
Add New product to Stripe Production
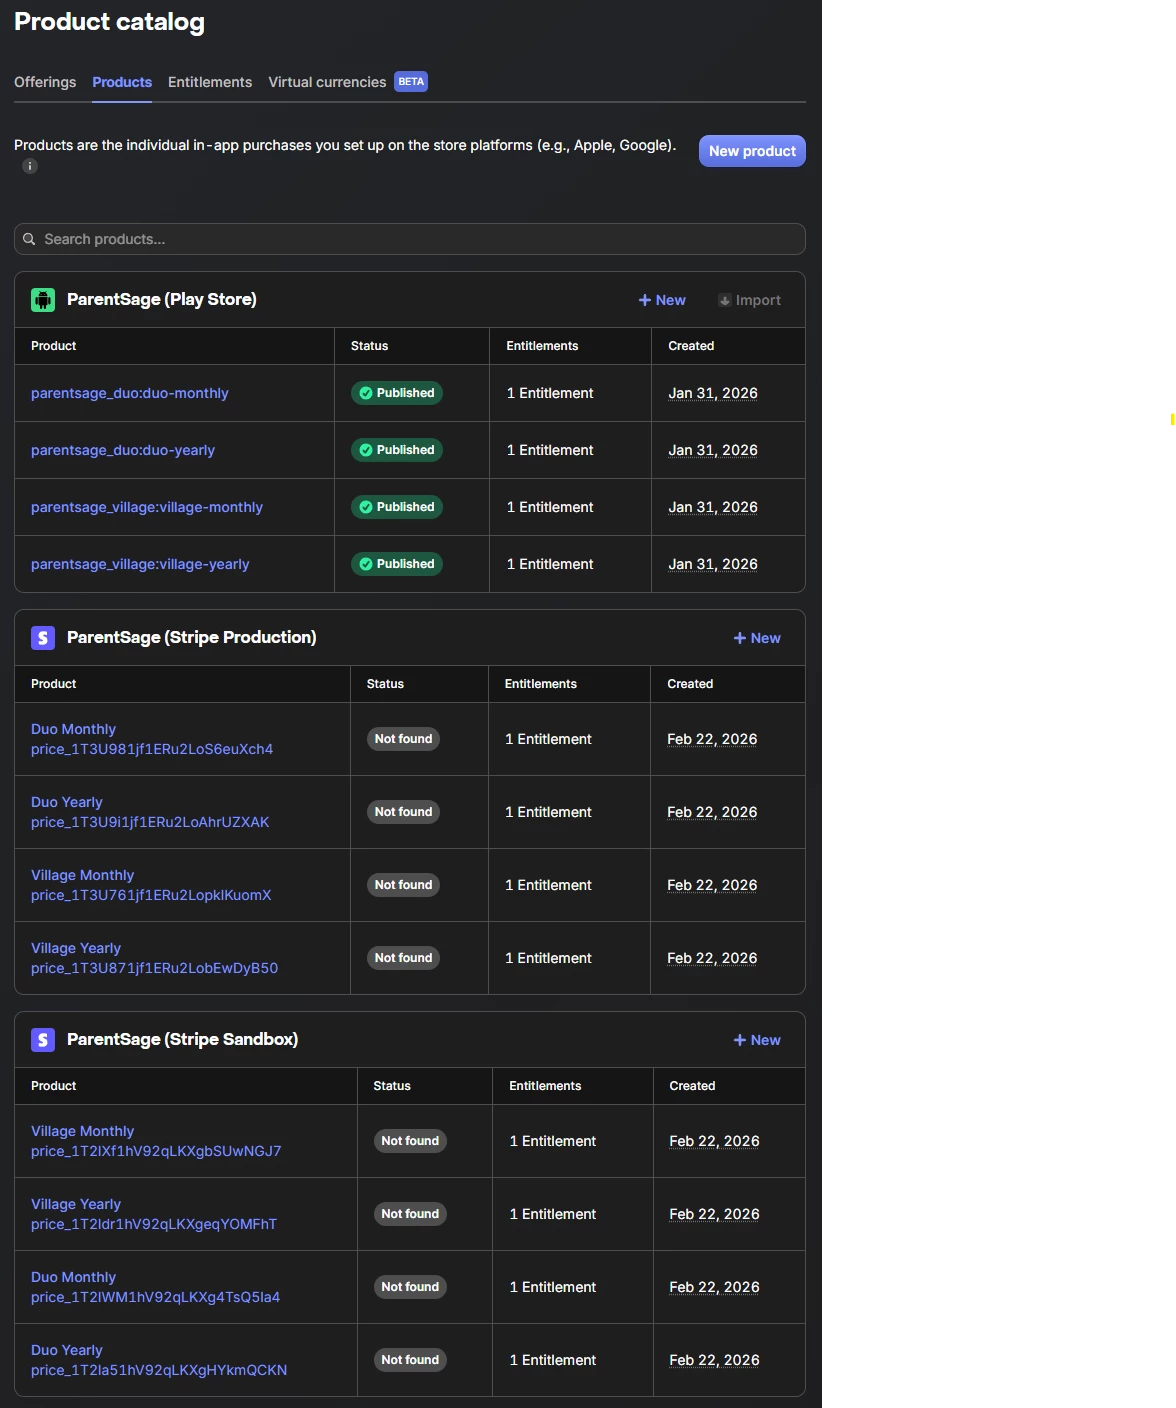point(757,638)
